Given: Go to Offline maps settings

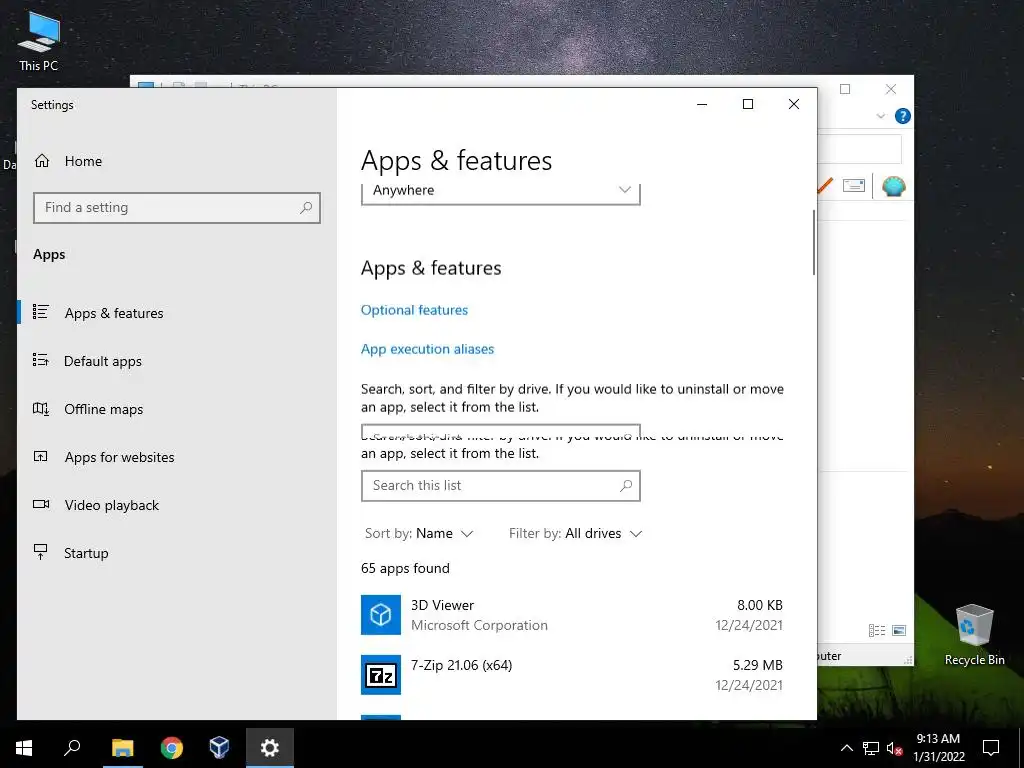Looking at the screenshot, I should [x=103, y=409].
